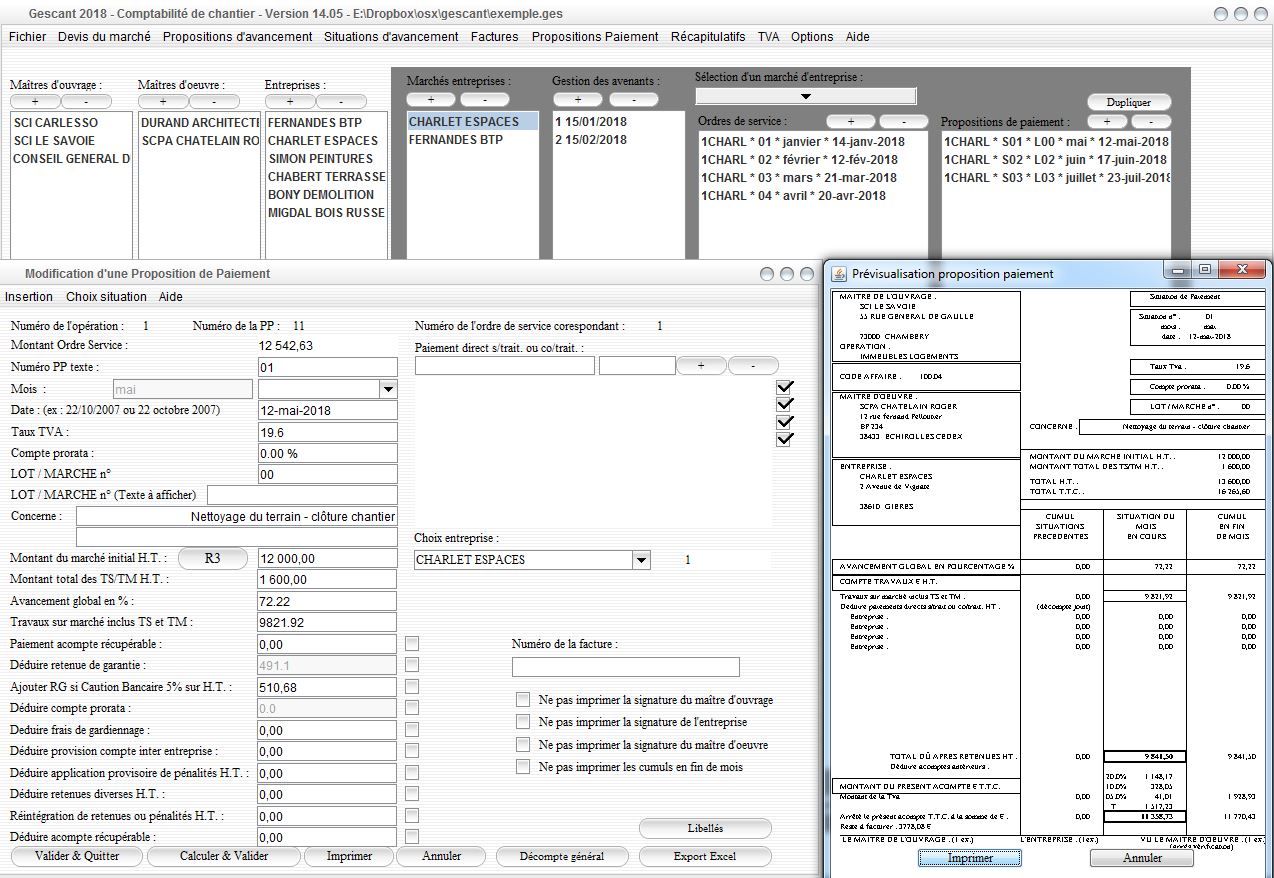This screenshot has width=1274, height=878.
Task: Click the Valider & Quitter button
Action: coord(77,856)
